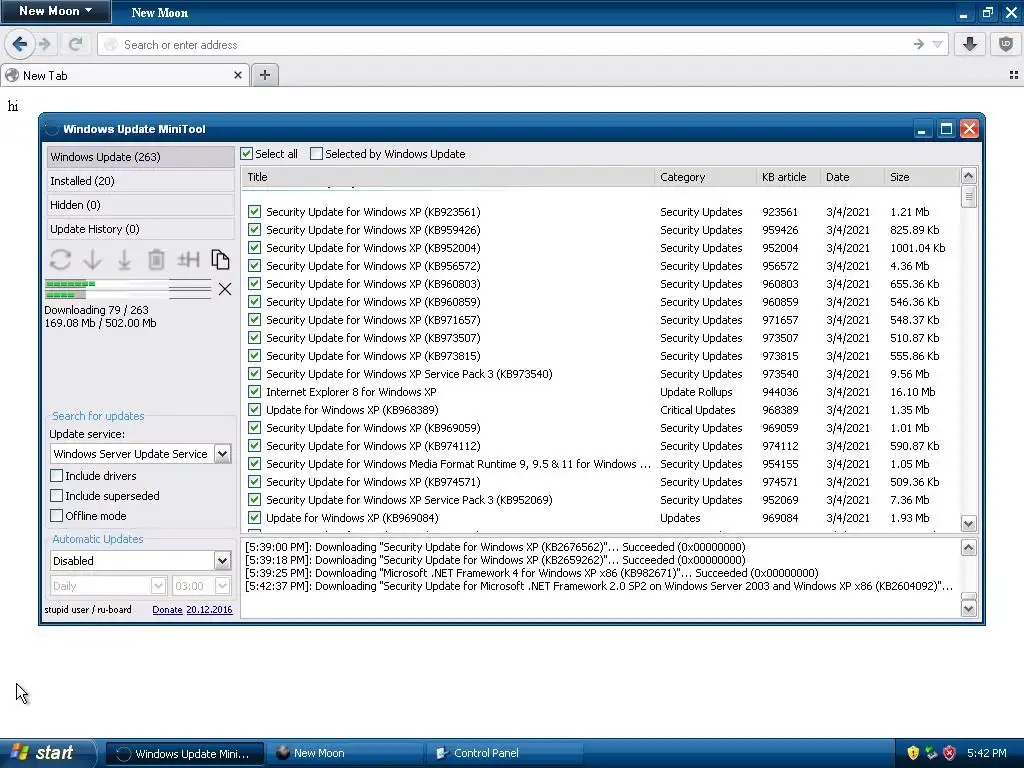1024x768 pixels.
Task: Open the New Moon application menu
Action: pyautogui.click(x=56, y=11)
